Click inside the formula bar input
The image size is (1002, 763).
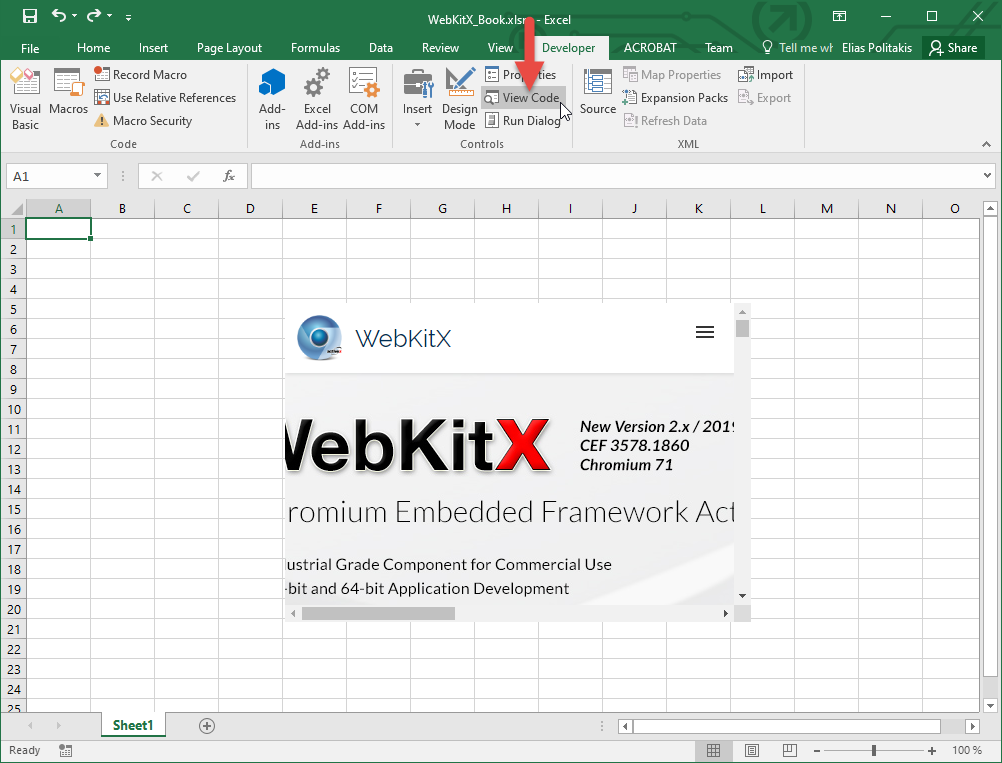click(x=616, y=176)
